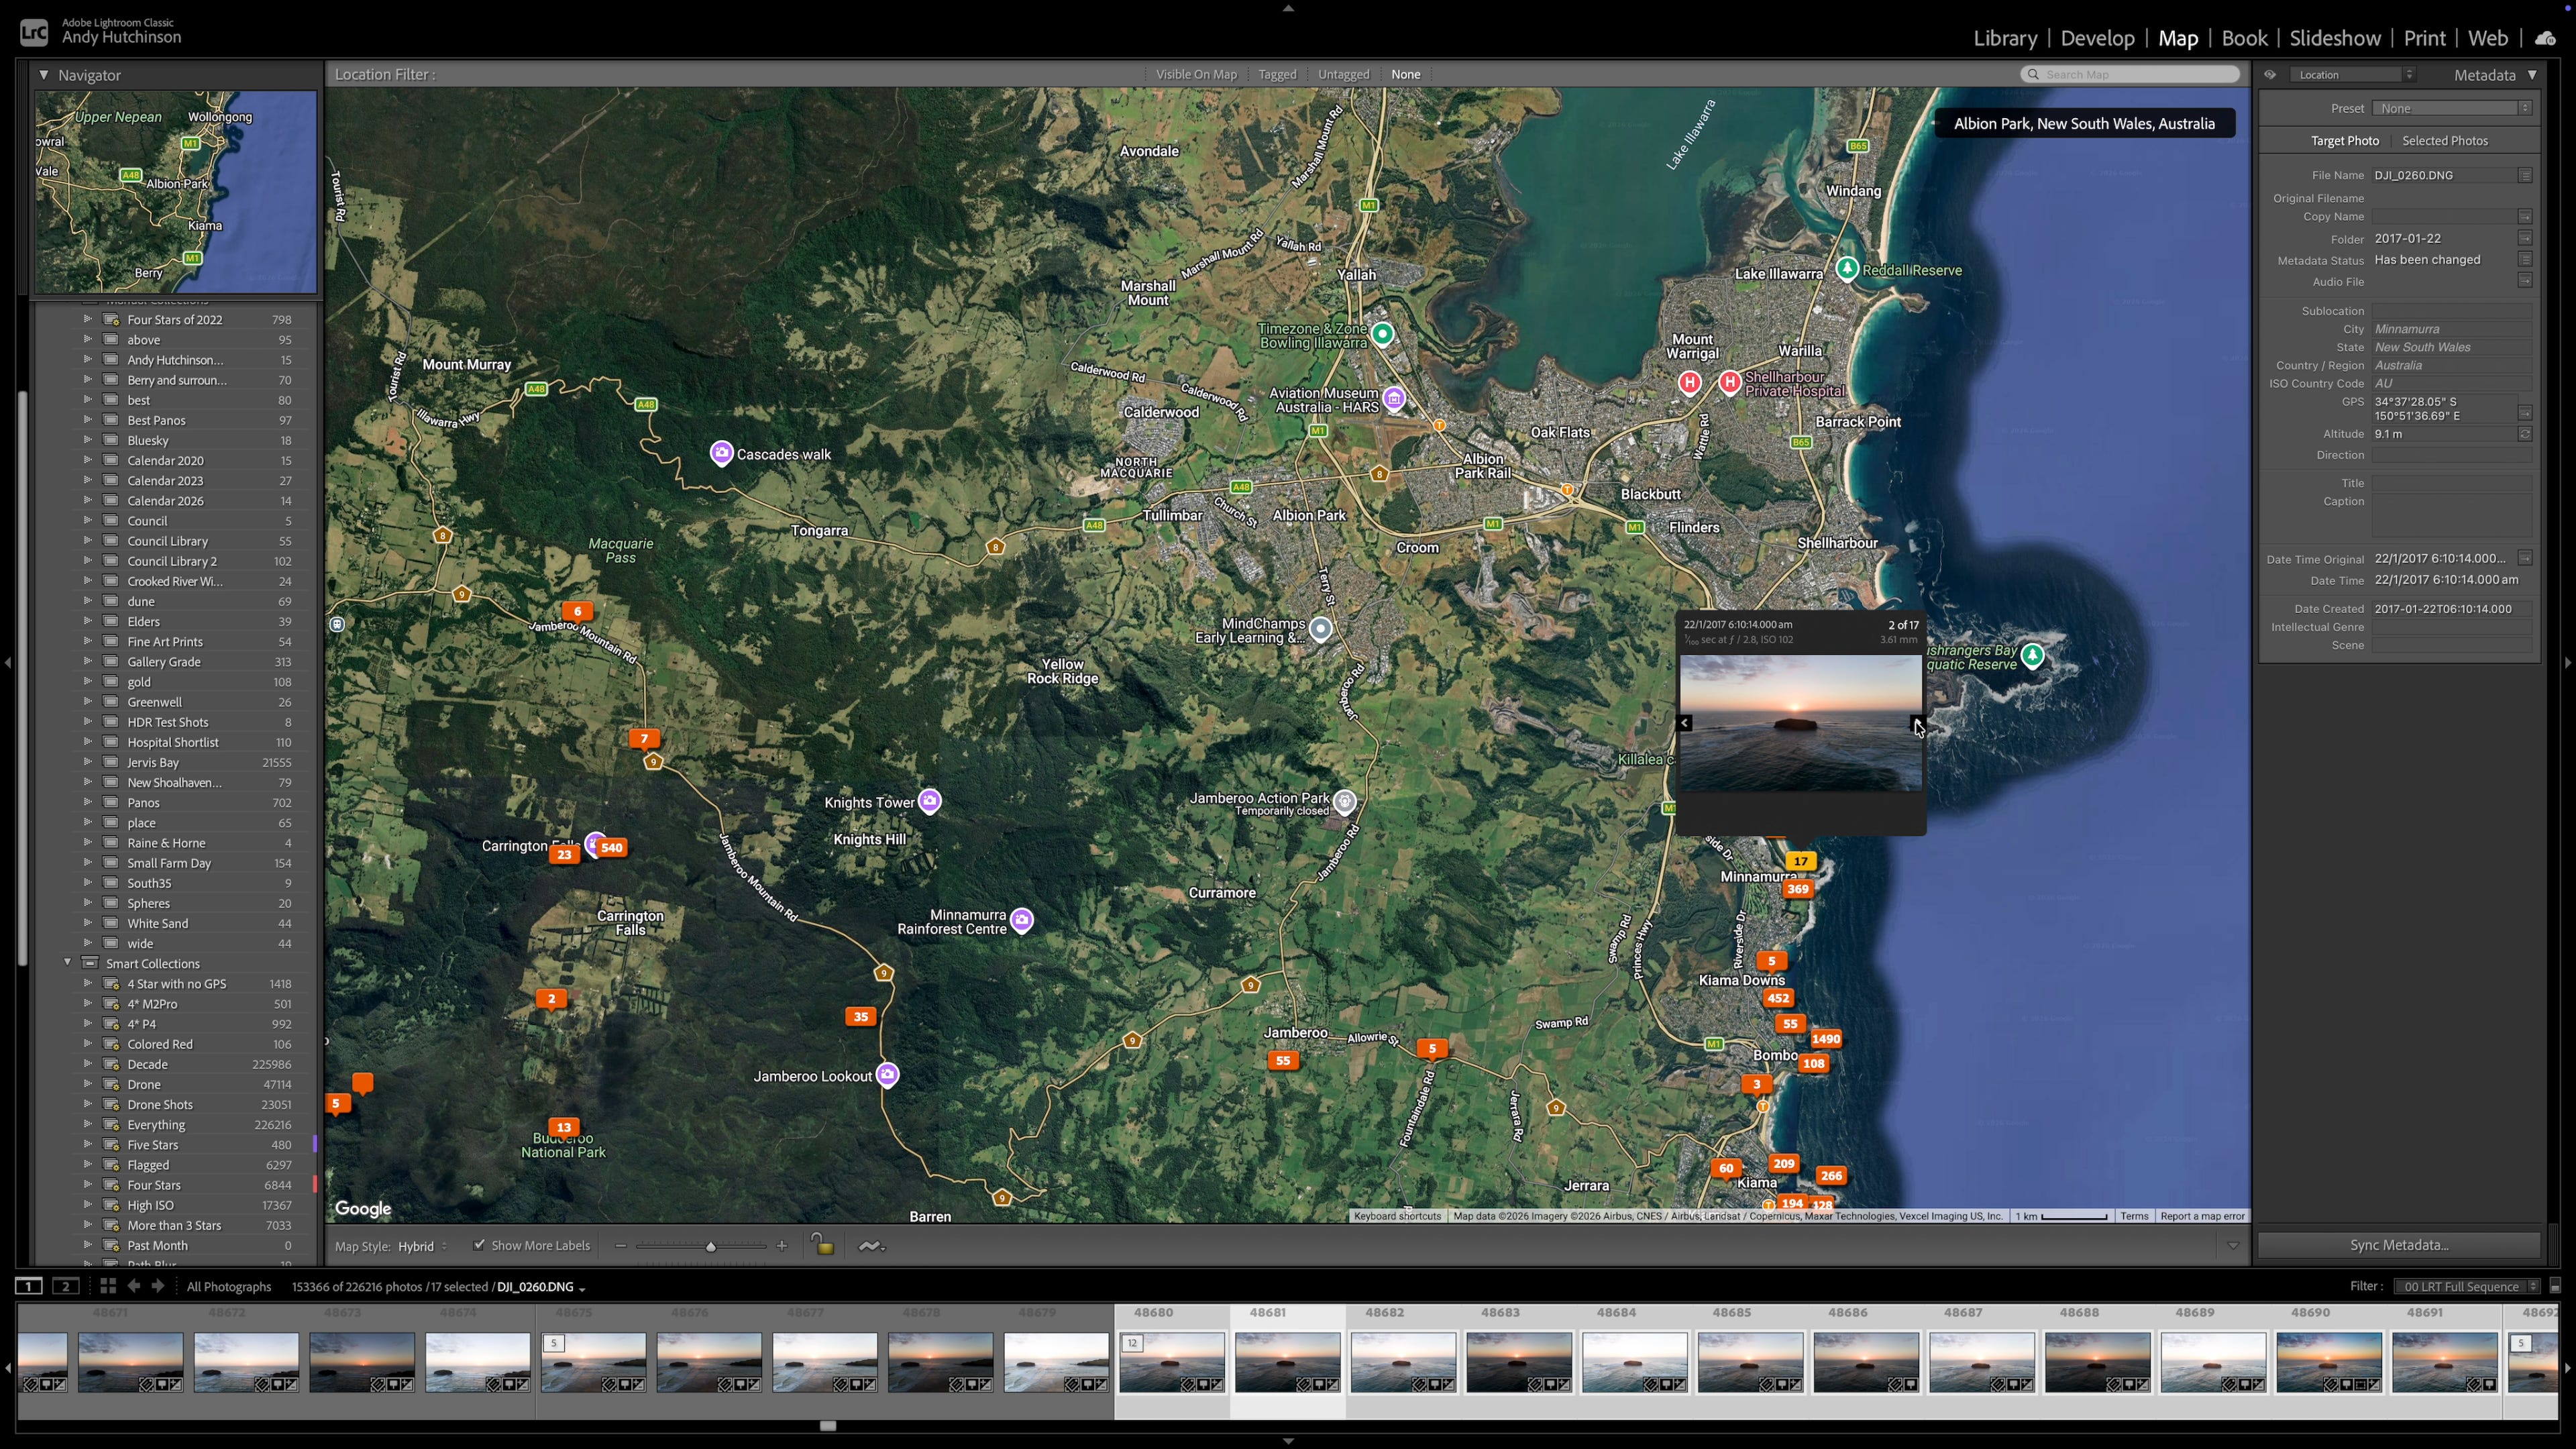Filter locations by Tagged photos
The image size is (2576, 1449).
(x=1277, y=74)
